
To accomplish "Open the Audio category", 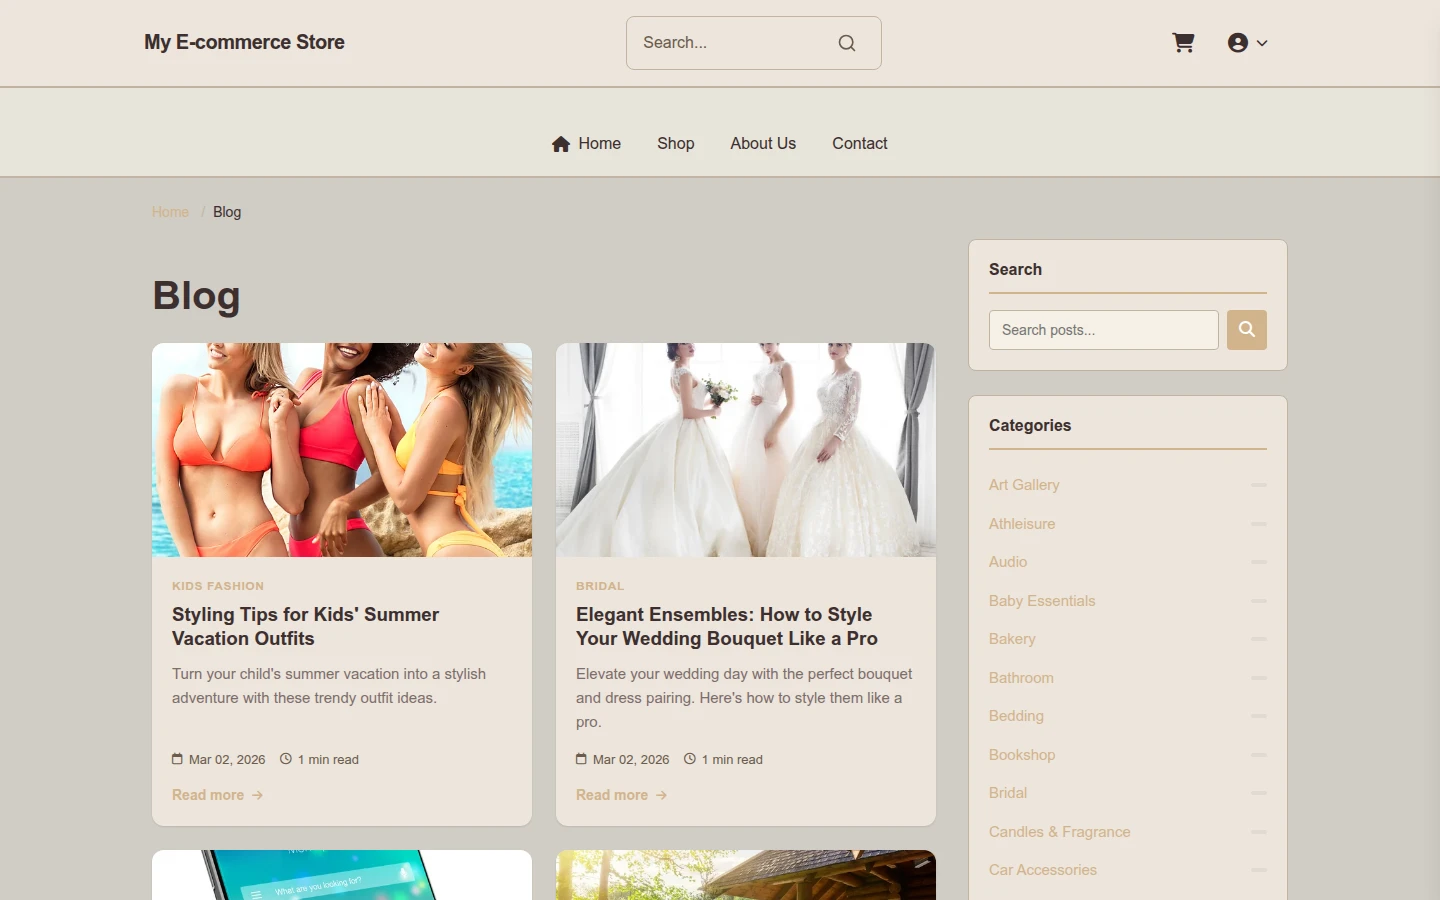I will (x=1008, y=562).
